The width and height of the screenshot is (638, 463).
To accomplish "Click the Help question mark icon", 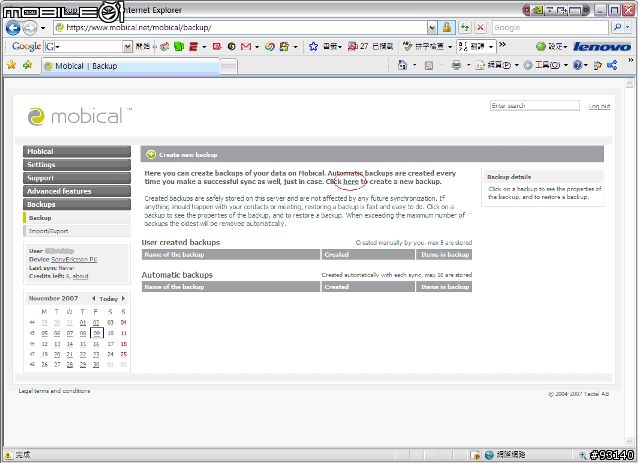I will (577, 65).
